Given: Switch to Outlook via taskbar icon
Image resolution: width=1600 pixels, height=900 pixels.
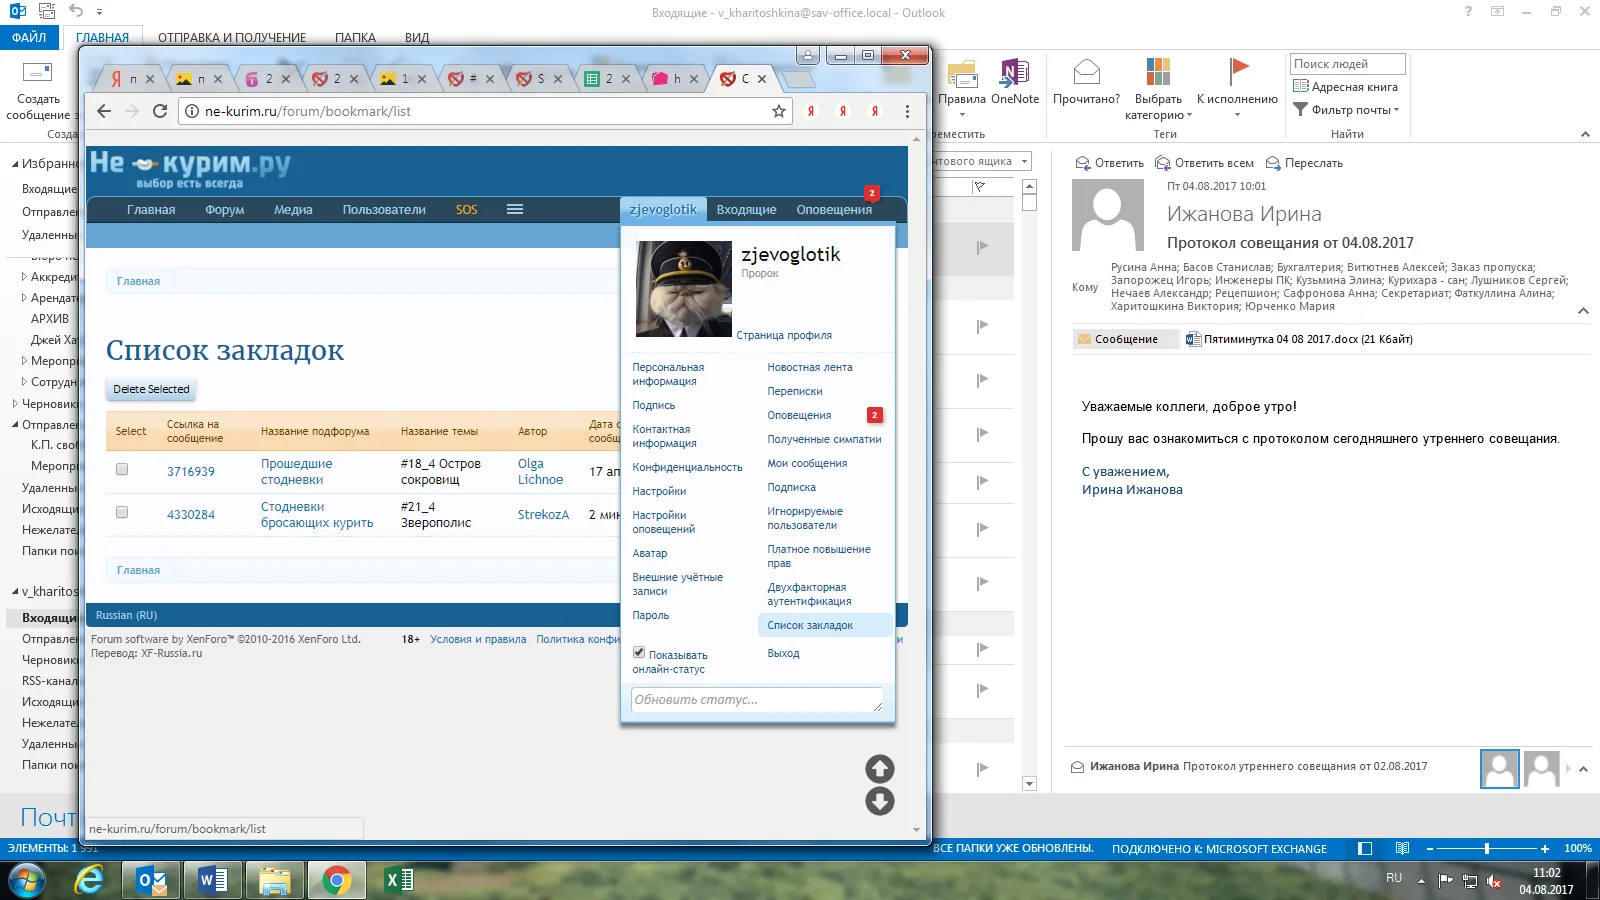Looking at the screenshot, I should (x=151, y=880).
